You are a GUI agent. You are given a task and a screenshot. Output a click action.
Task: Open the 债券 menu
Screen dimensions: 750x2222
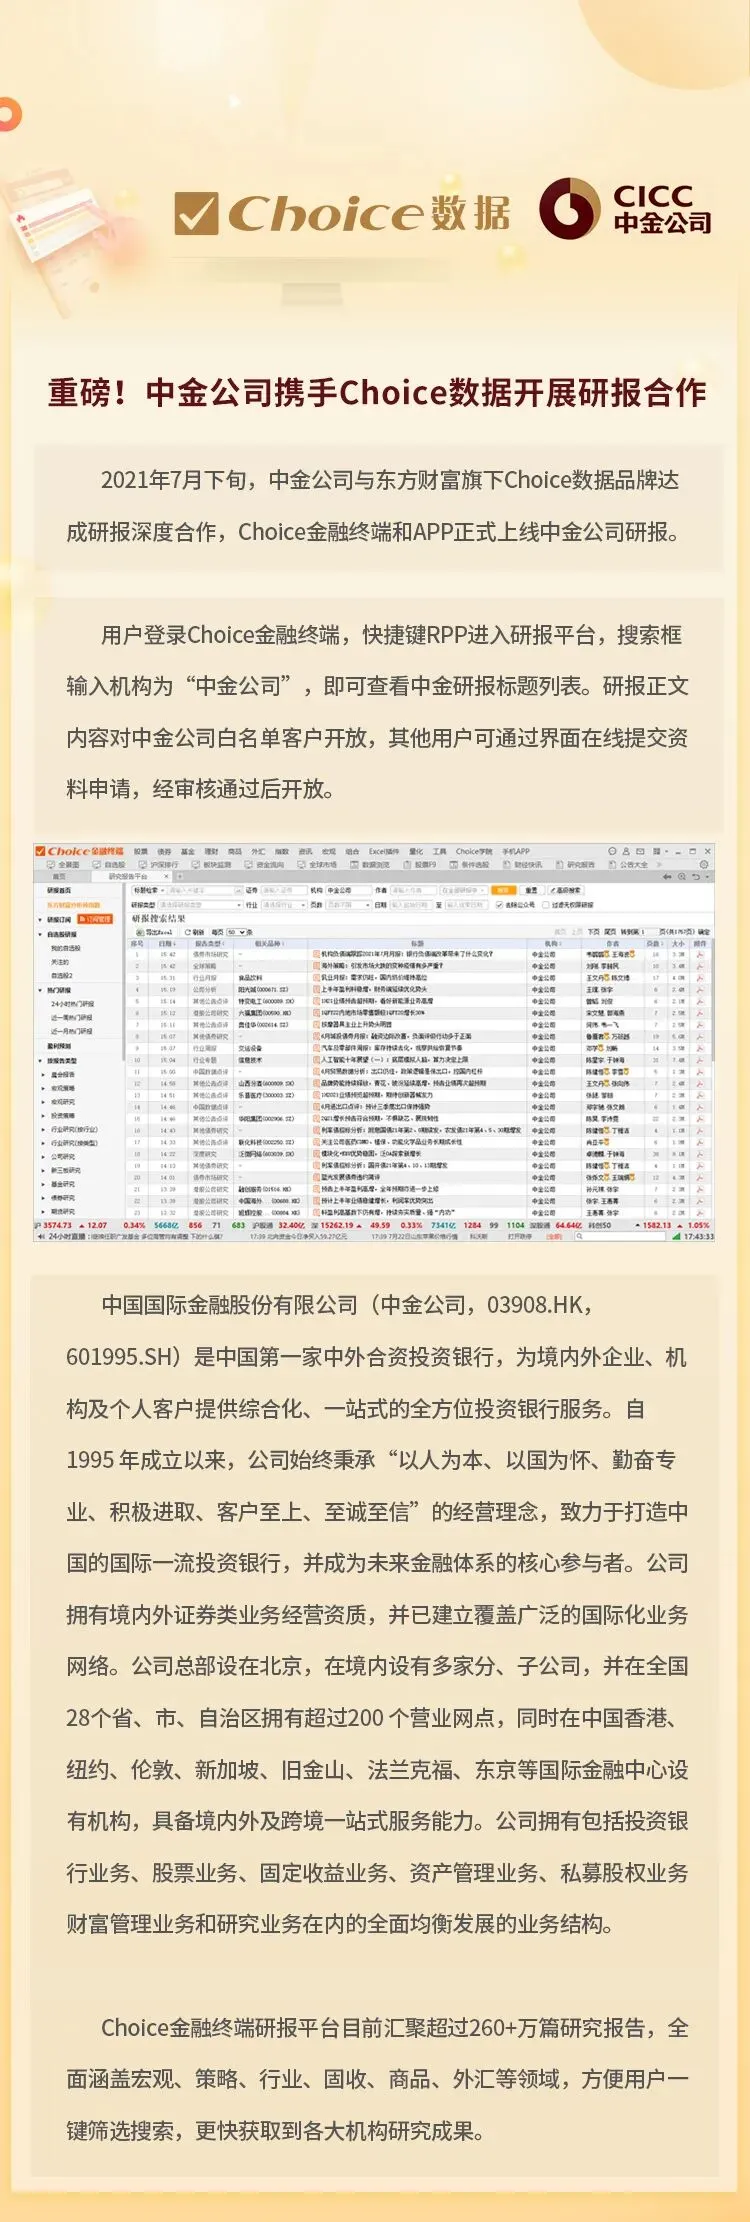pyautogui.click(x=164, y=851)
